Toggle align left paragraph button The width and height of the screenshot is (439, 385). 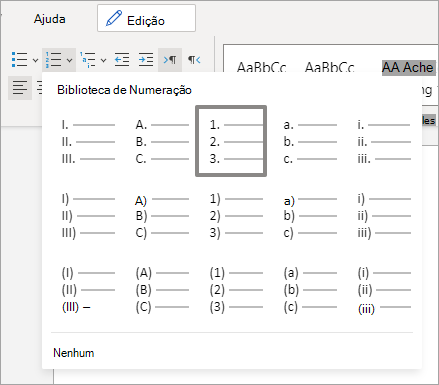click(x=20, y=88)
